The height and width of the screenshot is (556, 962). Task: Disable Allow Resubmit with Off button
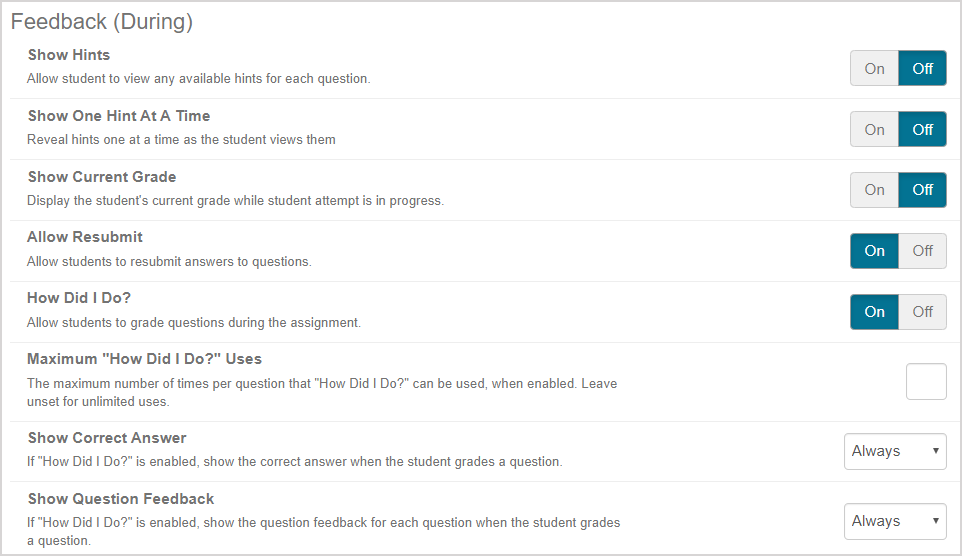pos(922,251)
